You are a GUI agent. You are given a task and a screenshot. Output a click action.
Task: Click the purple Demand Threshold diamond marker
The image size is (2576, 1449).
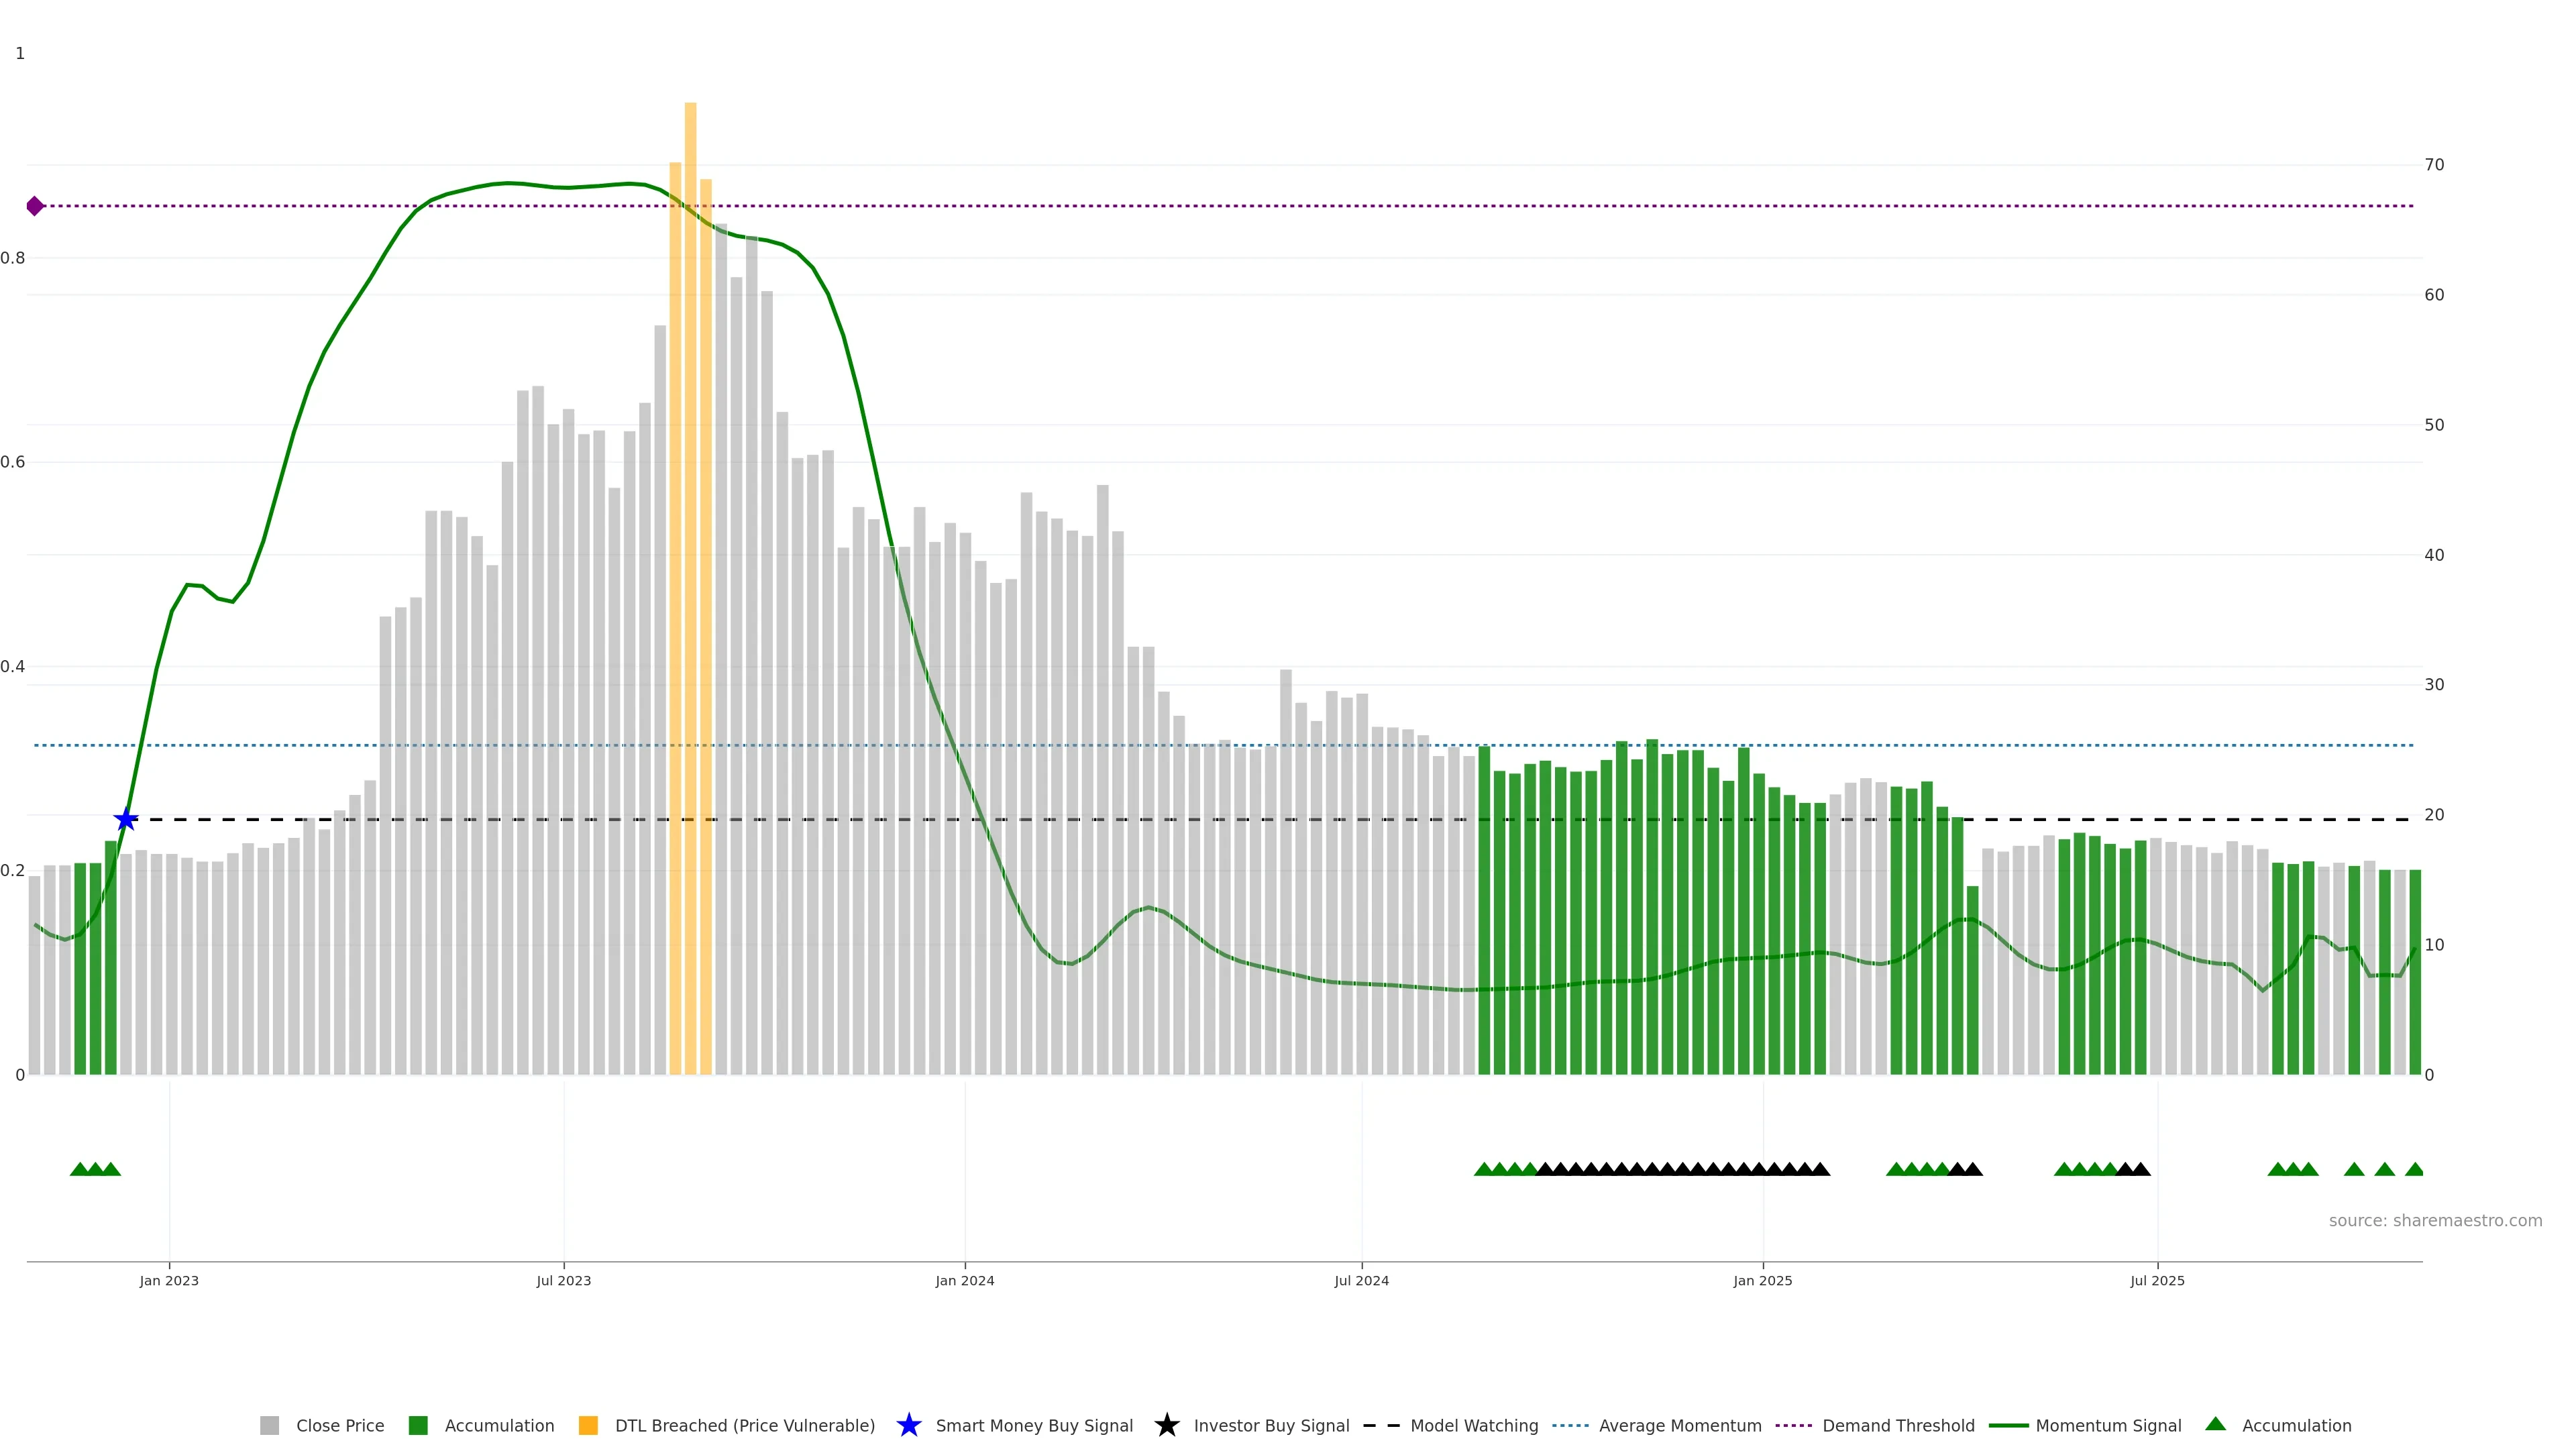(x=35, y=206)
